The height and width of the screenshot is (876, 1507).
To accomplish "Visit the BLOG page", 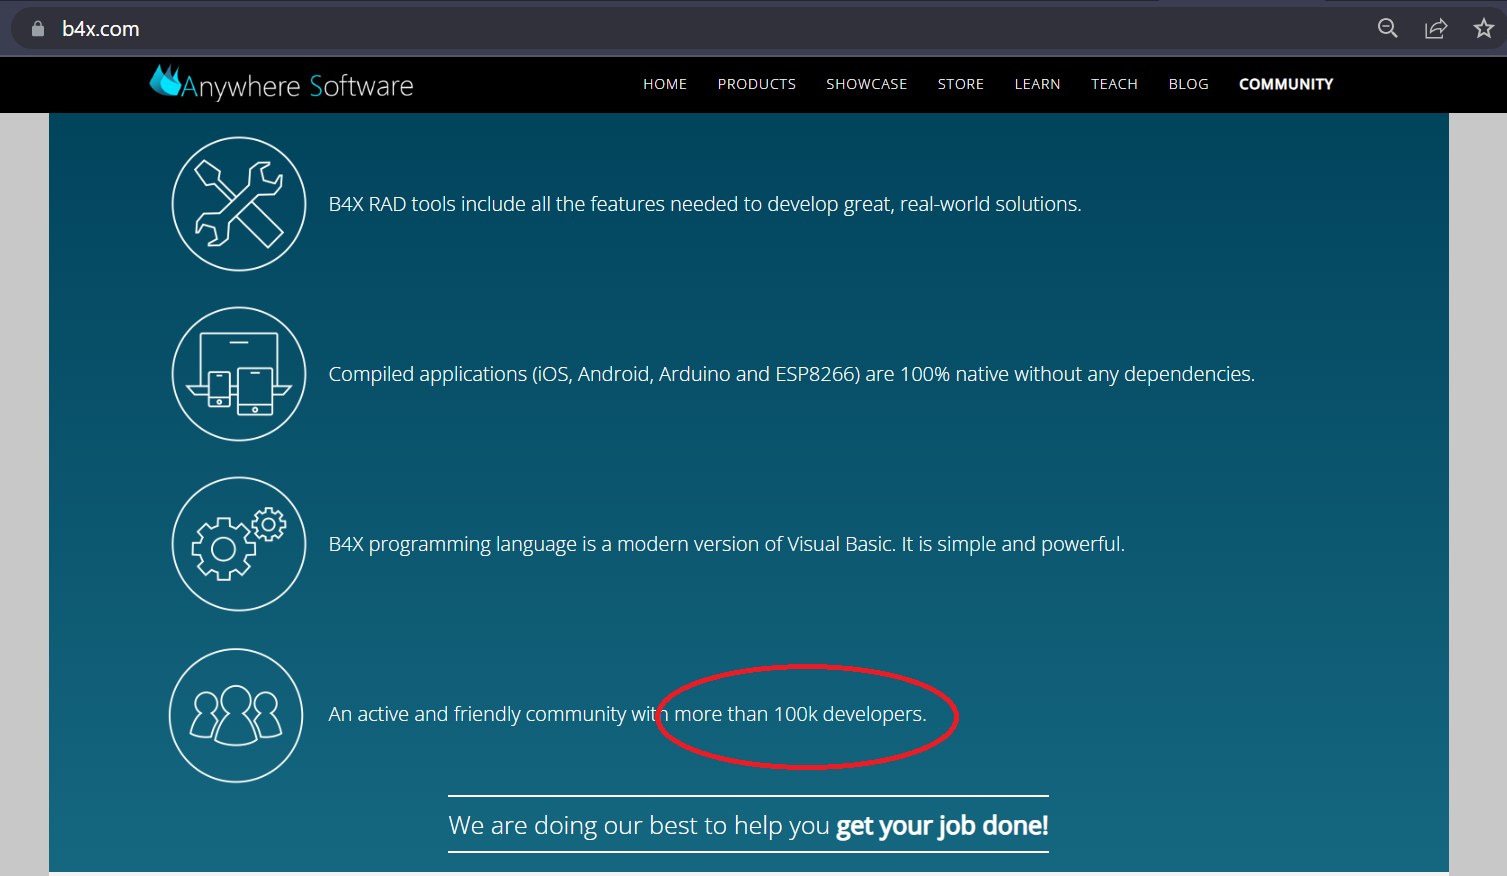I will [1189, 84].
